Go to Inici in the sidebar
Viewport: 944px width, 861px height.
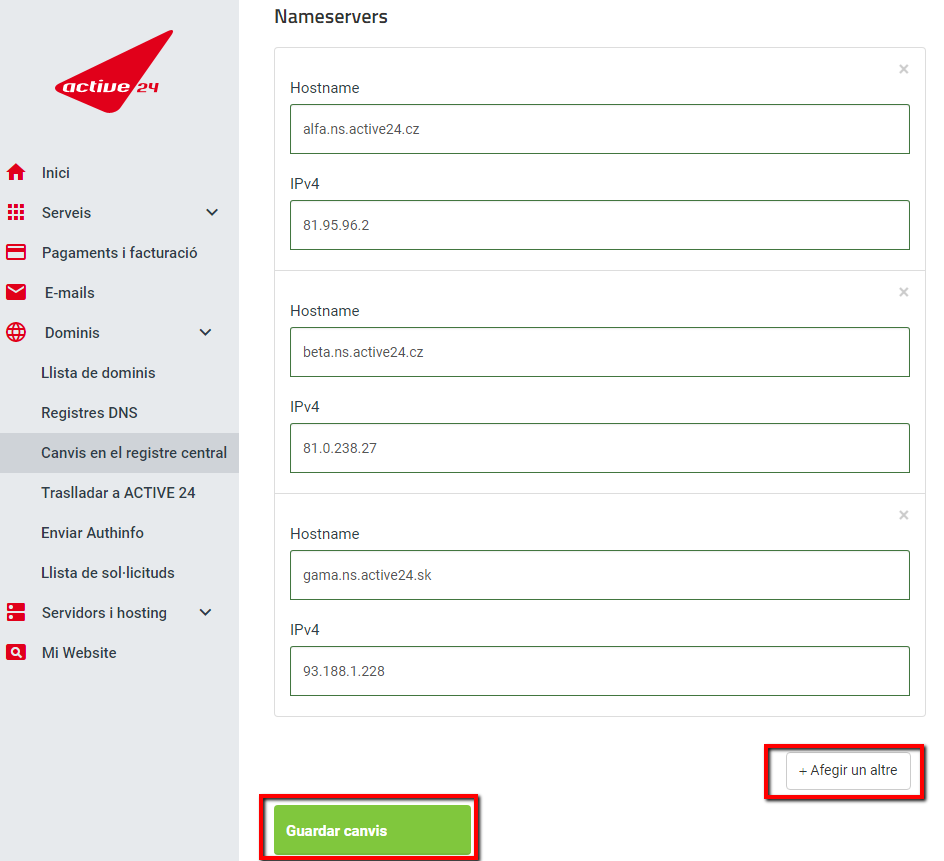coord(55,173)
